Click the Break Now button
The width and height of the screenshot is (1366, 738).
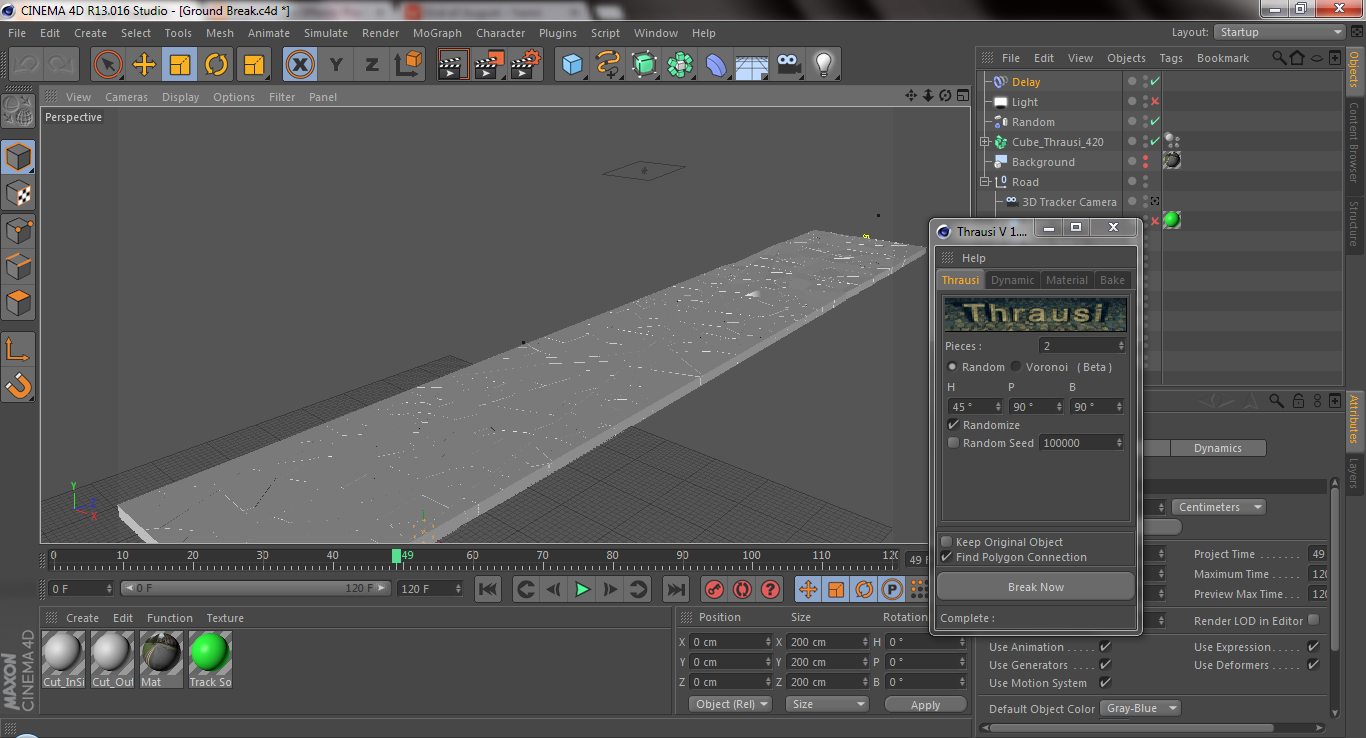pos(1036,587)
